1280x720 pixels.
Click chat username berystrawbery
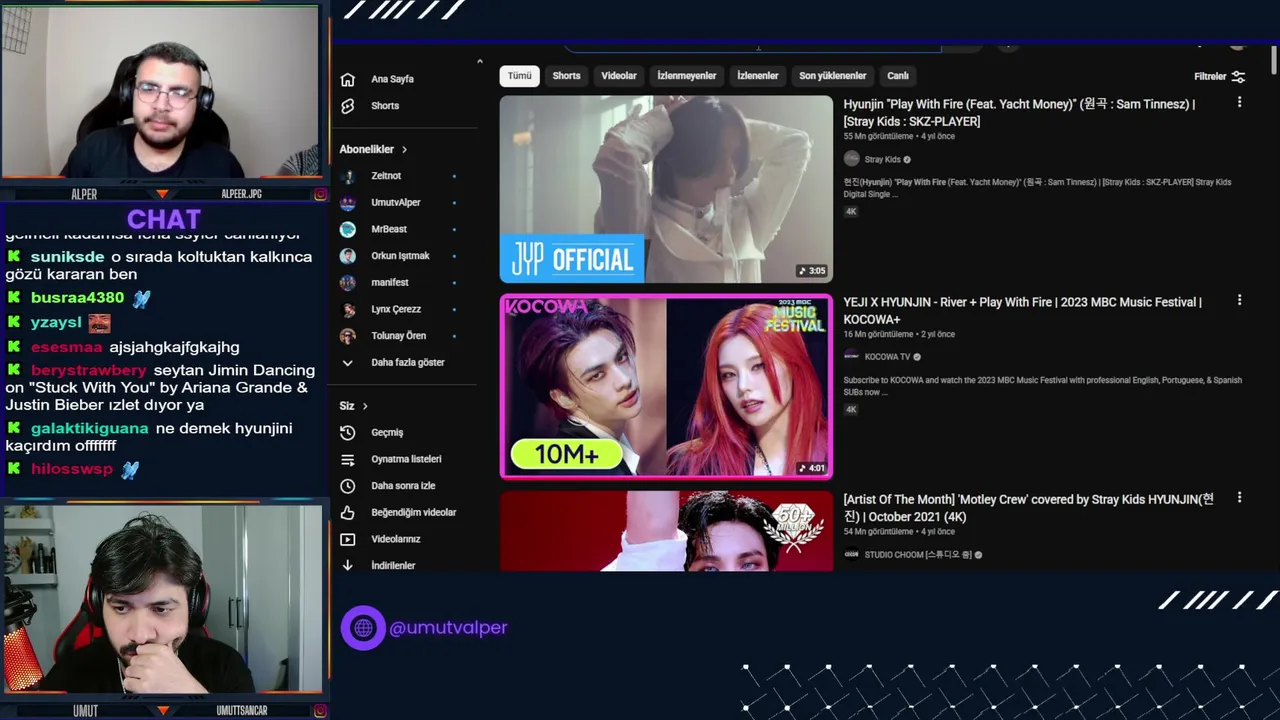tap(88, 370)
